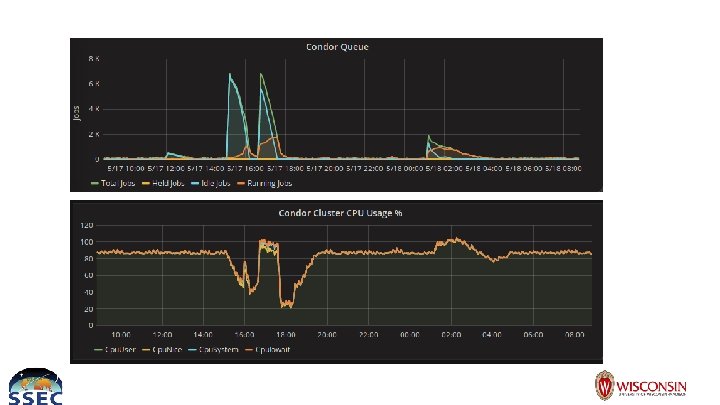The image size is (720, 405).
Task: Click the CPU usage dip near 18:00
Action: click(287, 304)
